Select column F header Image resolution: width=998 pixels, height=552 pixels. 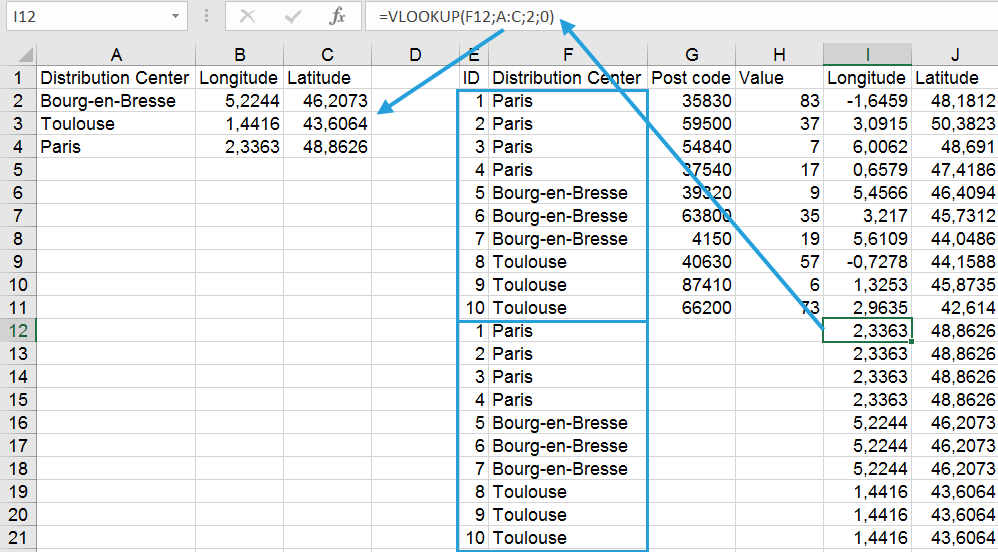568,55
